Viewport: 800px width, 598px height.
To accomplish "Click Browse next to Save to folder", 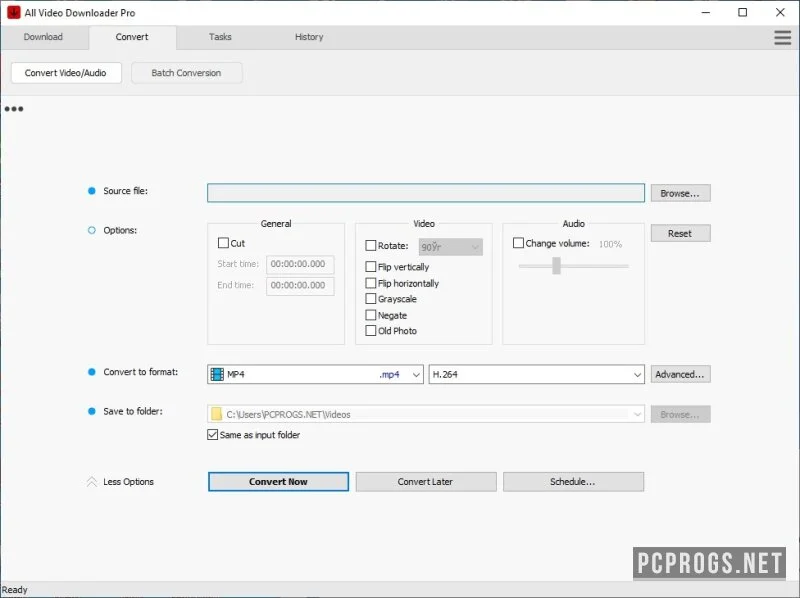I will [680, 414].
